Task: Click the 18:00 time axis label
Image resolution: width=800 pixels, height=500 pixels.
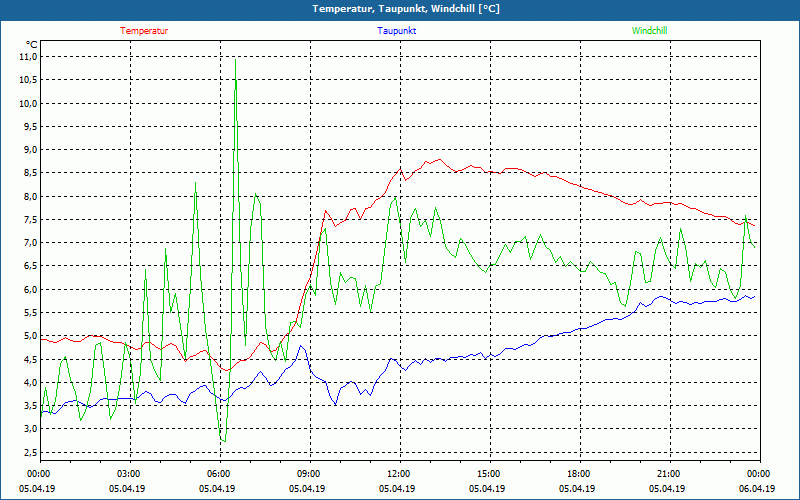Action: coord(577,474)
